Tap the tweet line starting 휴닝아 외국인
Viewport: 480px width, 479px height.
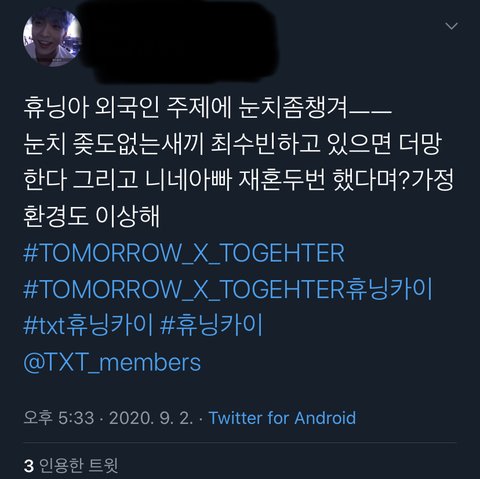coord(207,109)
